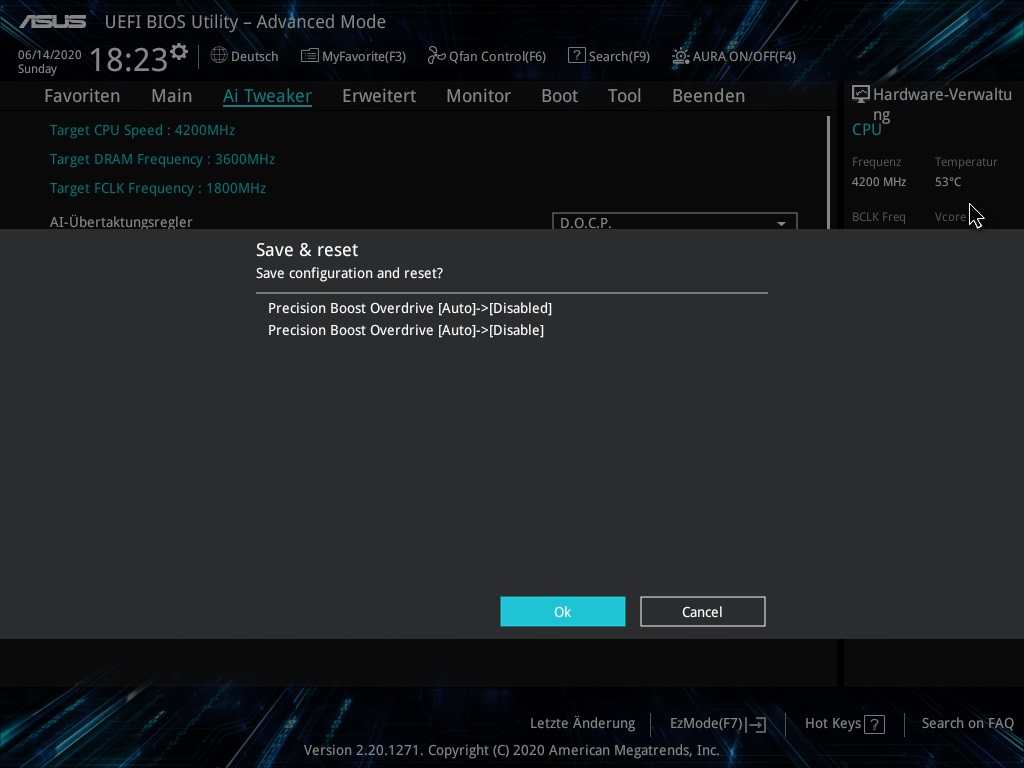The height and width of the screenshot is (768, 1024).
Task: Click the Search question mark icon
Action: 577,56
